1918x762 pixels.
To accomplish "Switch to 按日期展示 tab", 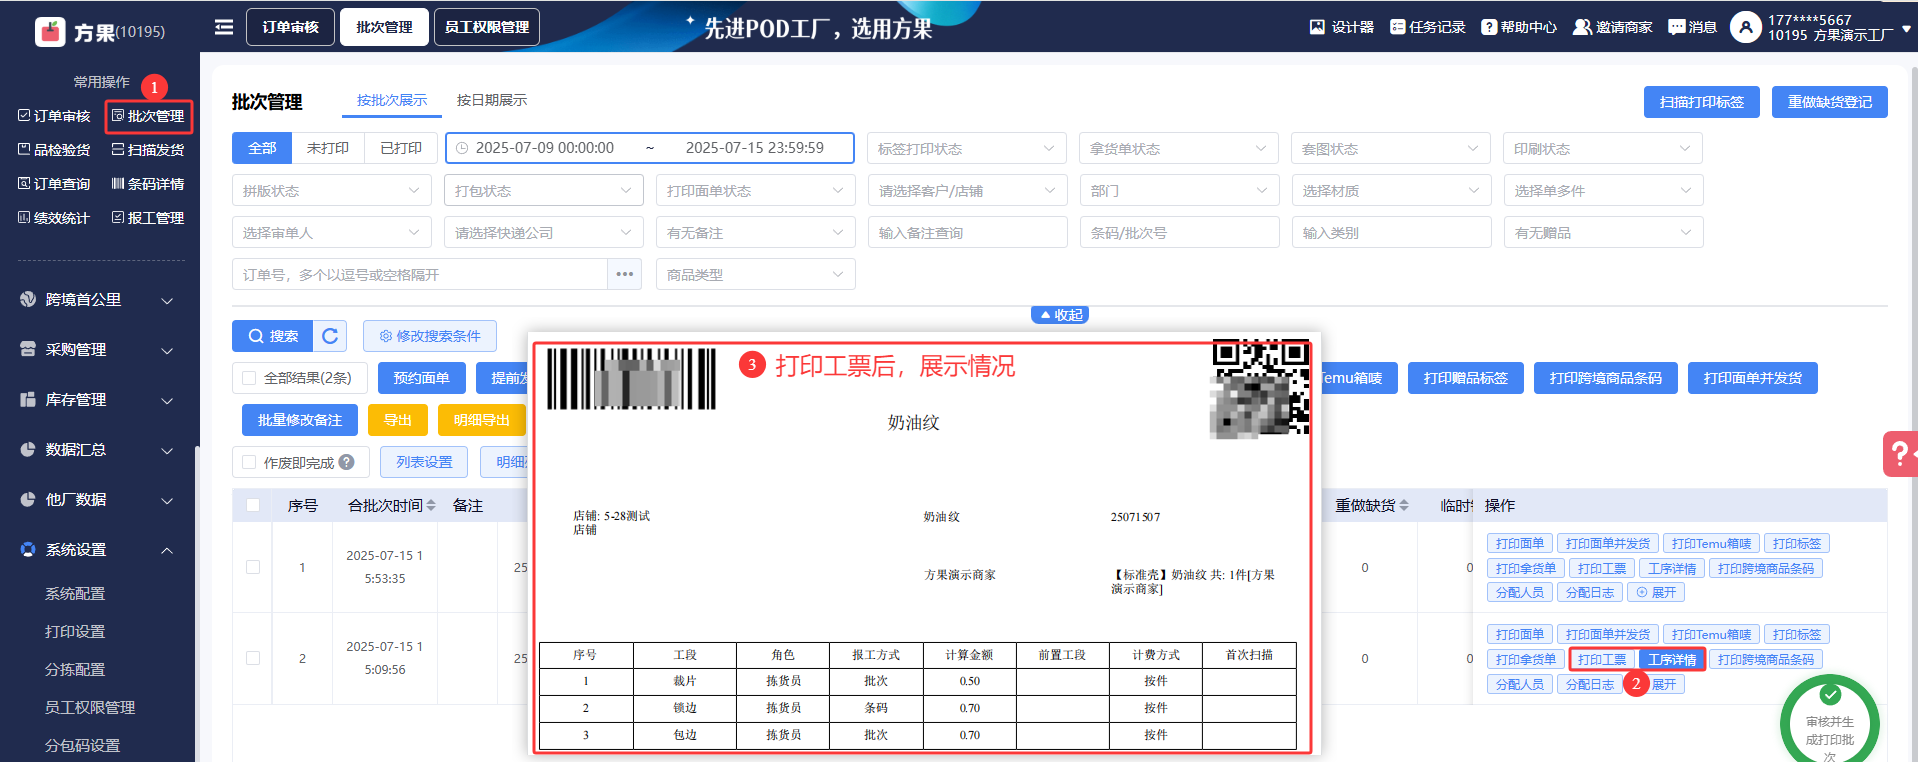I will 491,100.
